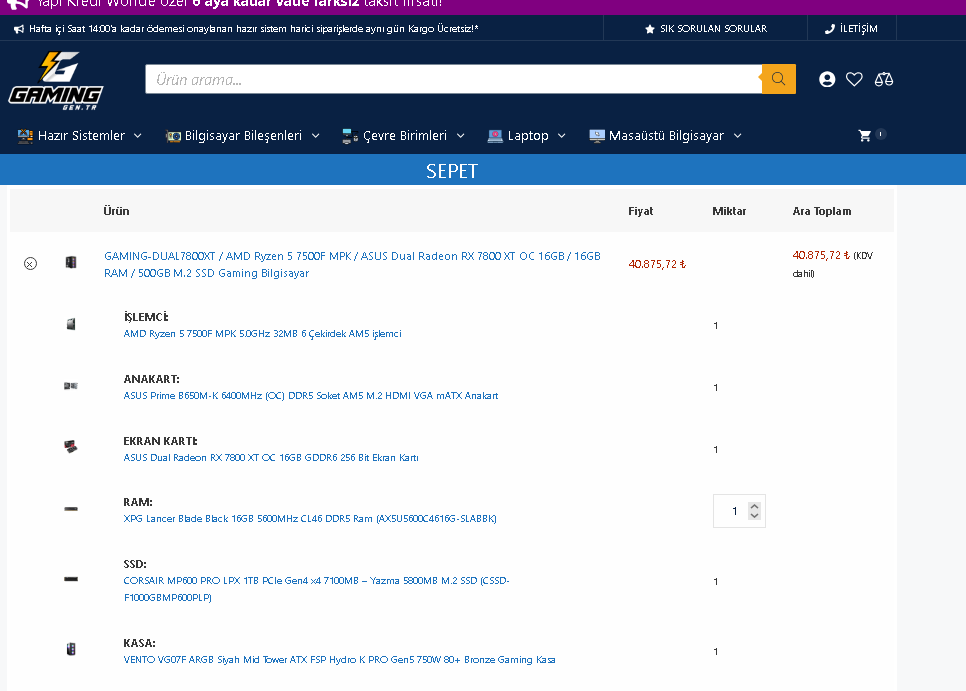Click the İşlemci processor thumbnail

point(71,324)
